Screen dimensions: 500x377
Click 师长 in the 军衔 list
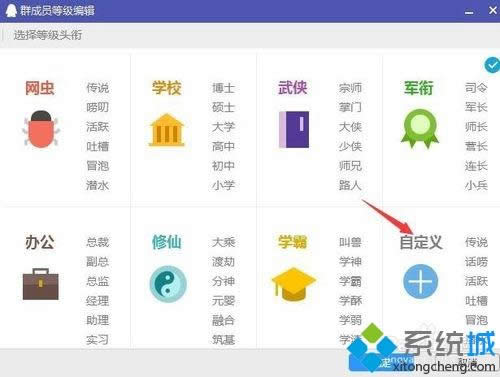coord(476,127)
